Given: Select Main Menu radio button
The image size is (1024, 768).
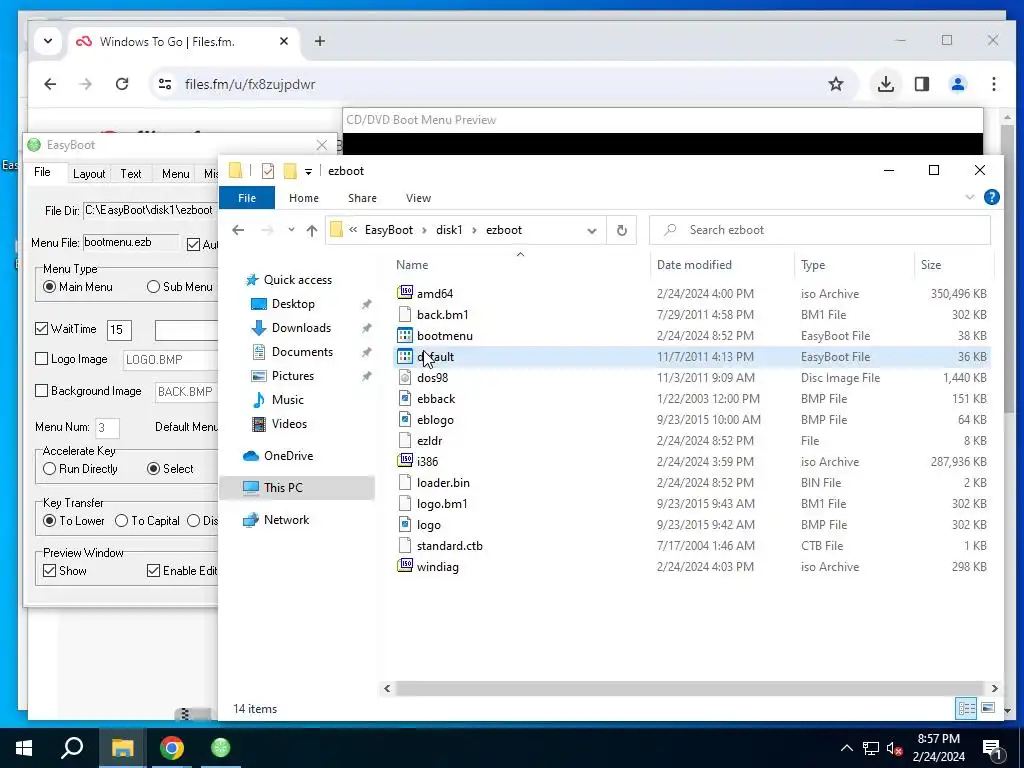Looking at the screenshot, I should (x=49, y=287).
